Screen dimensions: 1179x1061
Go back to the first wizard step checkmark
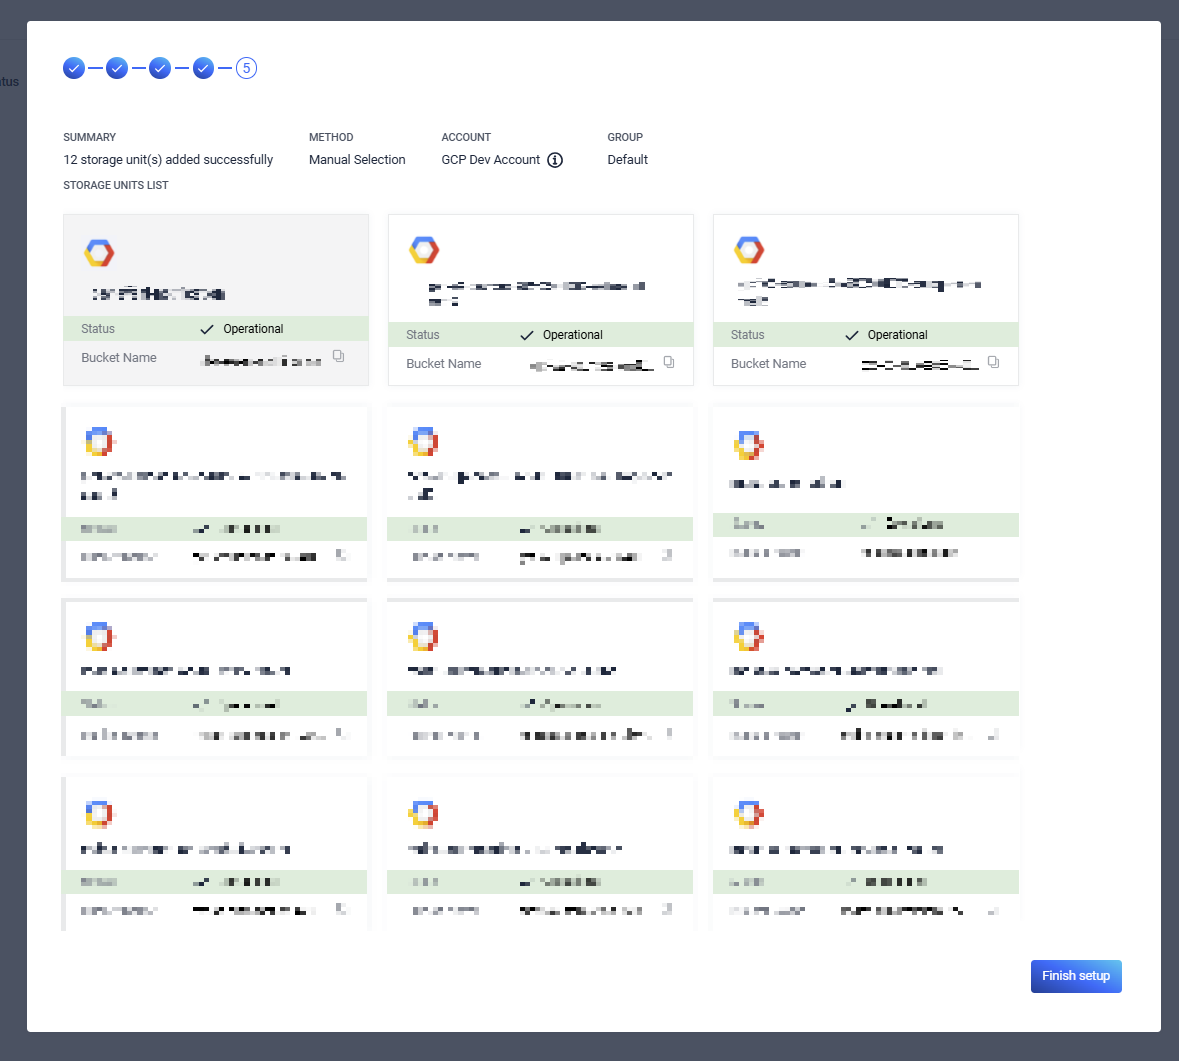74,68
